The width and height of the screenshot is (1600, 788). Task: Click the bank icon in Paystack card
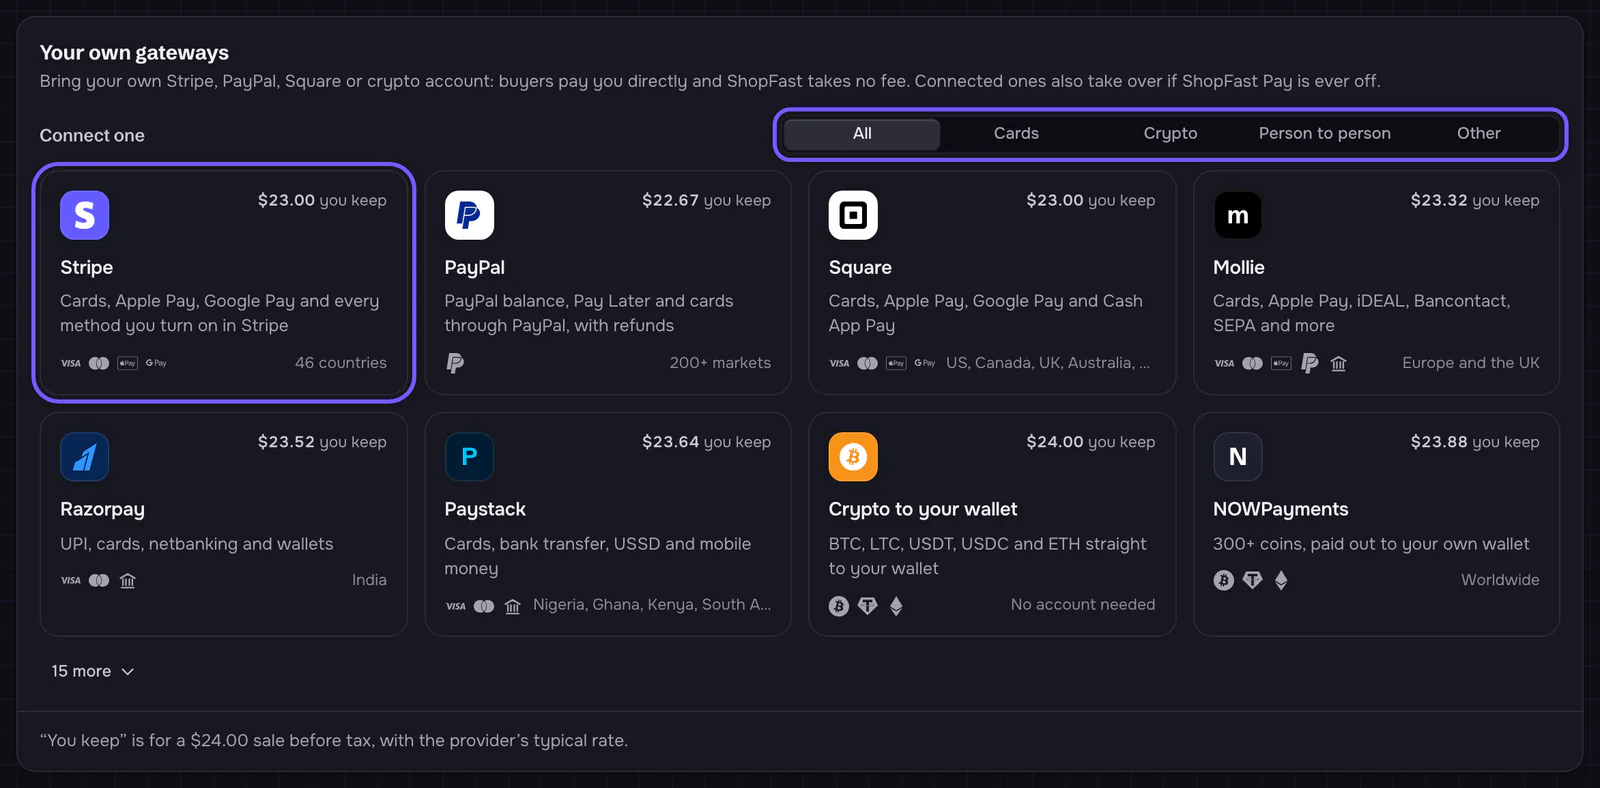click(513, 606)
